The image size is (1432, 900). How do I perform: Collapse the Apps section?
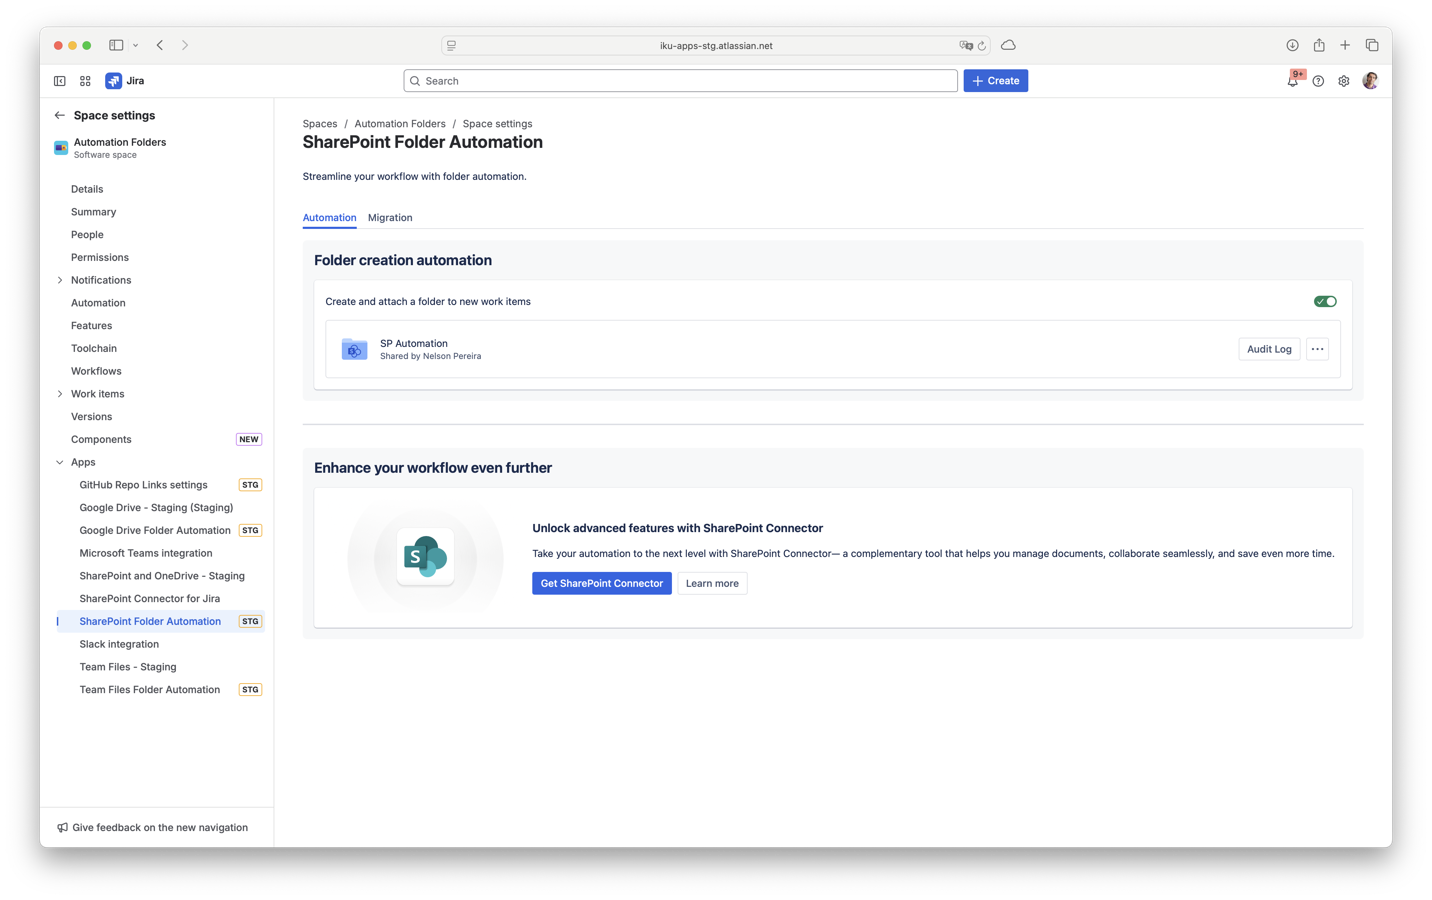[60, 461]
